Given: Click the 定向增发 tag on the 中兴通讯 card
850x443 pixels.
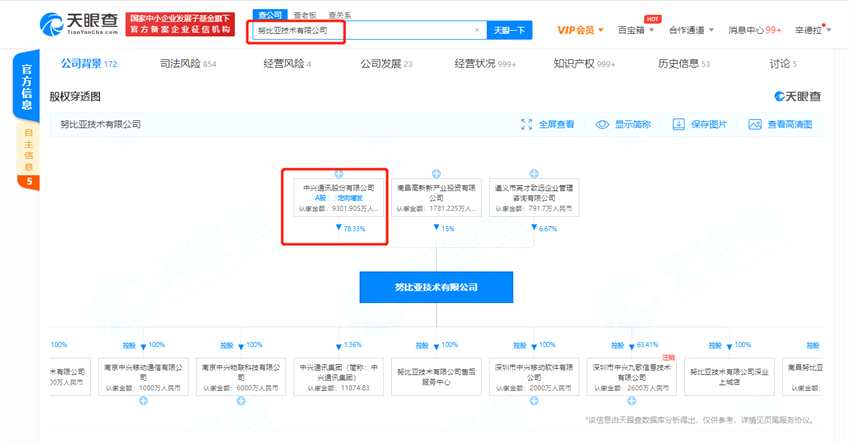Looking at the screenshot, I should click(x=350, y=198).
